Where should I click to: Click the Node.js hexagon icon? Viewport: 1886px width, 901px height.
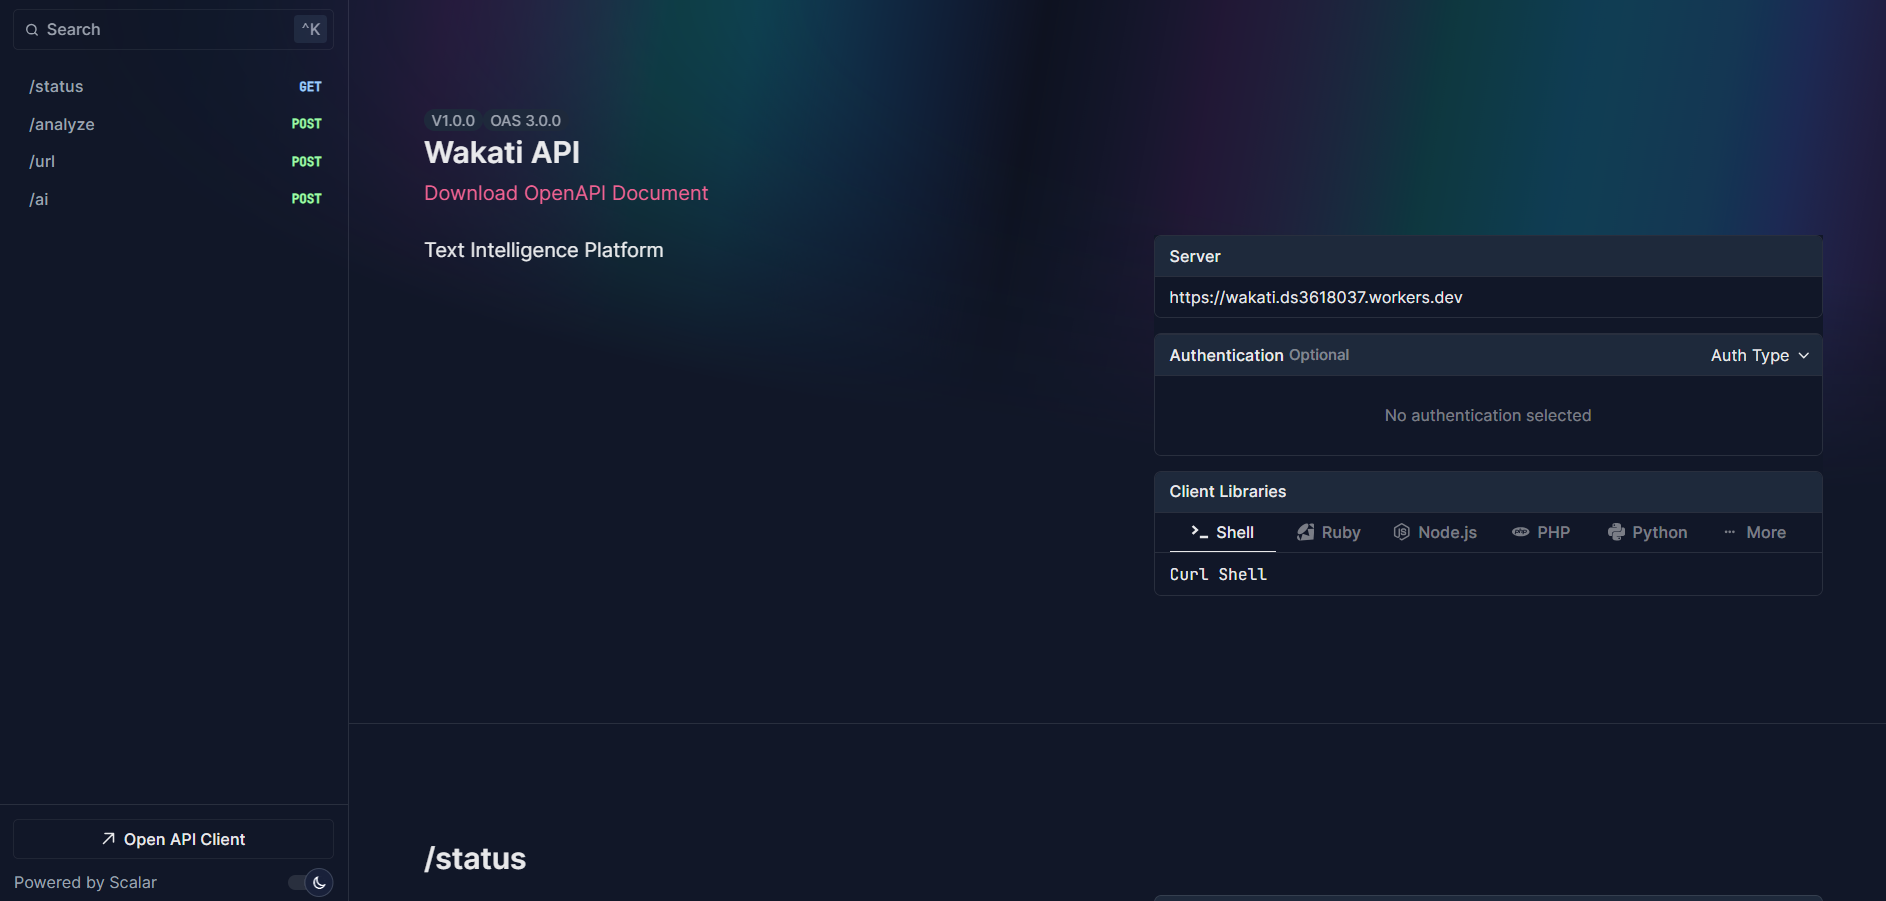(1401, 532)
